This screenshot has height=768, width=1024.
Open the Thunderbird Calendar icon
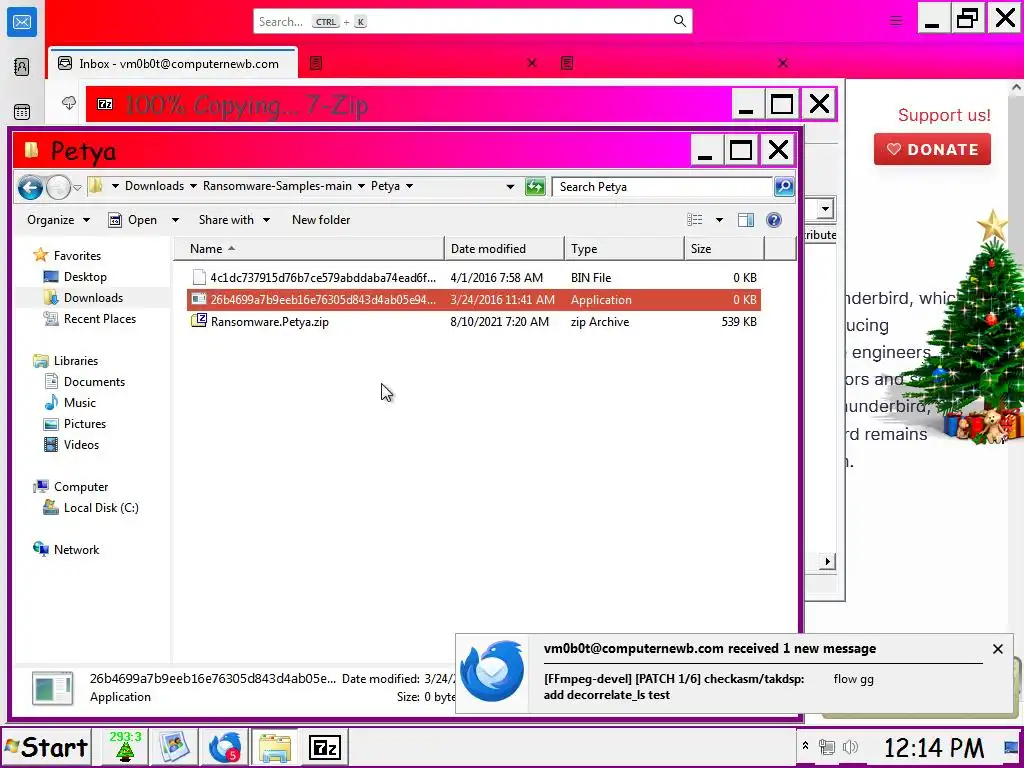click(22, 112)
